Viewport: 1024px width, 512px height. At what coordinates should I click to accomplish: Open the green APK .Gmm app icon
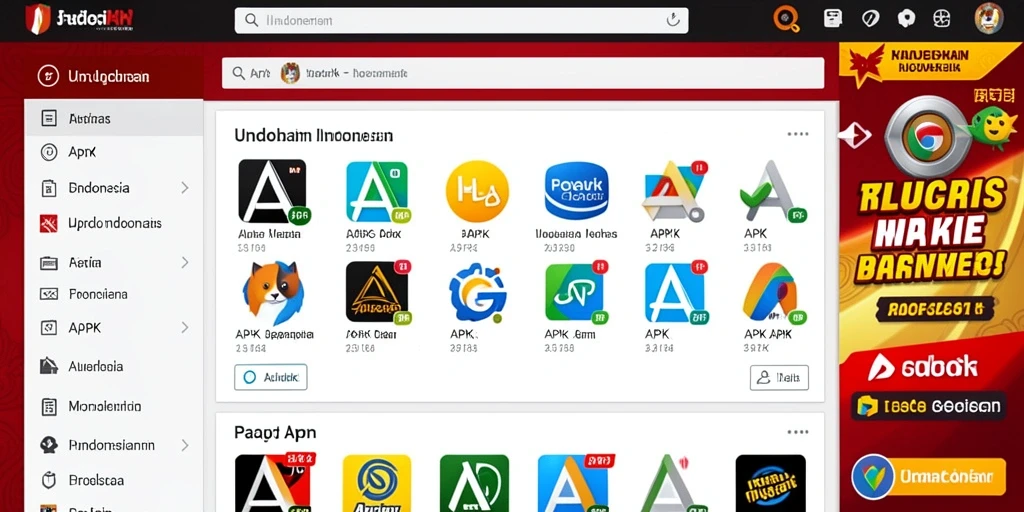point(576,293)
